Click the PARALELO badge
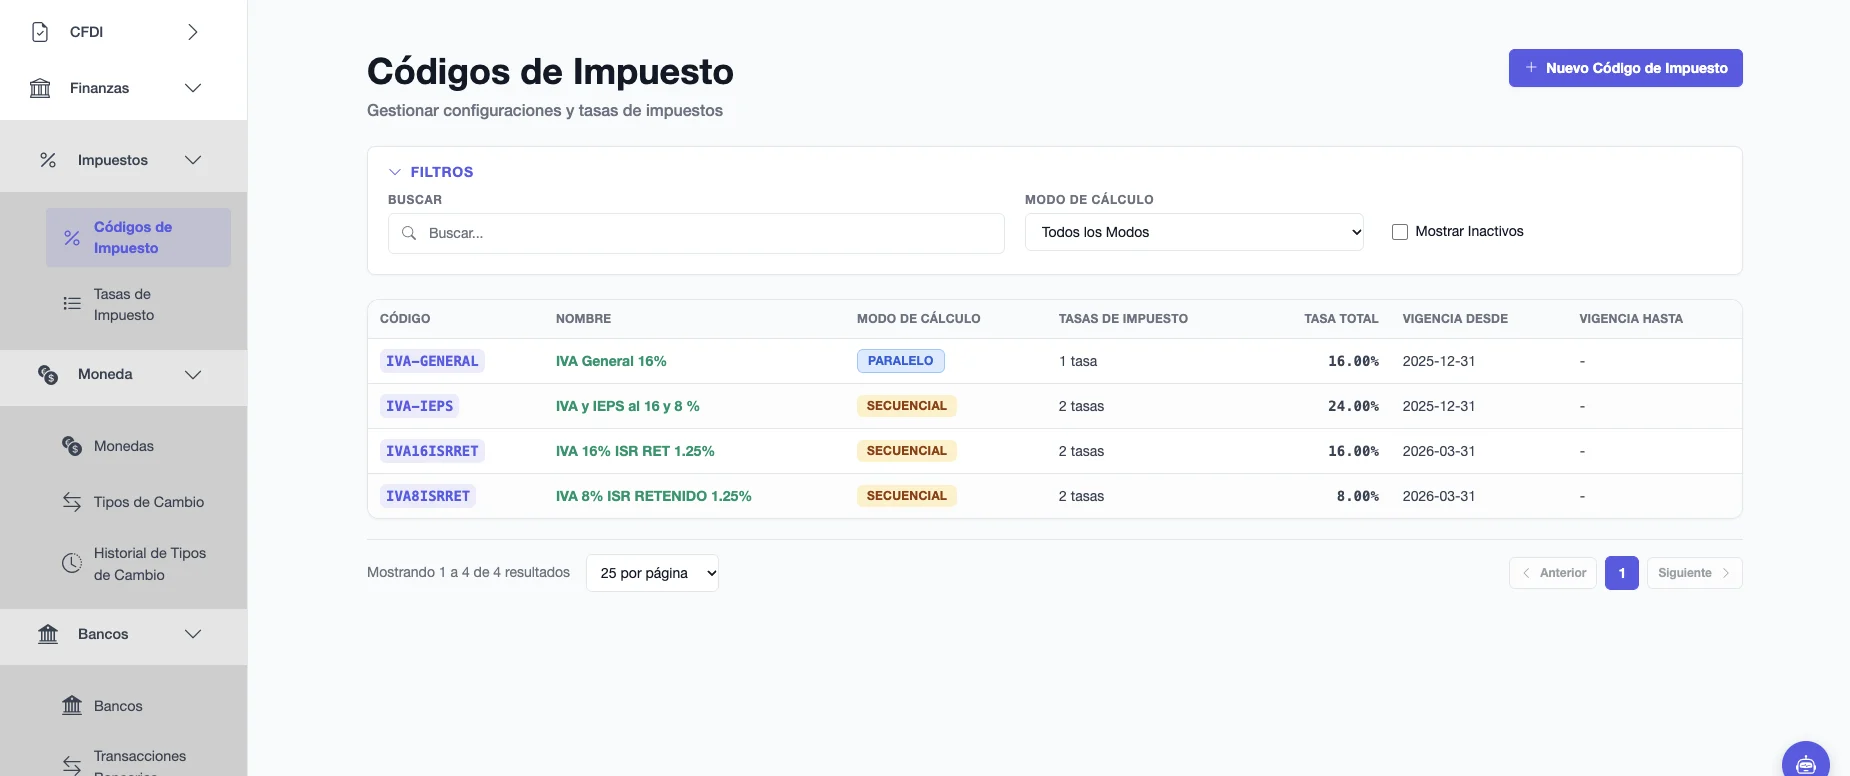 click(x=900, y=361)
